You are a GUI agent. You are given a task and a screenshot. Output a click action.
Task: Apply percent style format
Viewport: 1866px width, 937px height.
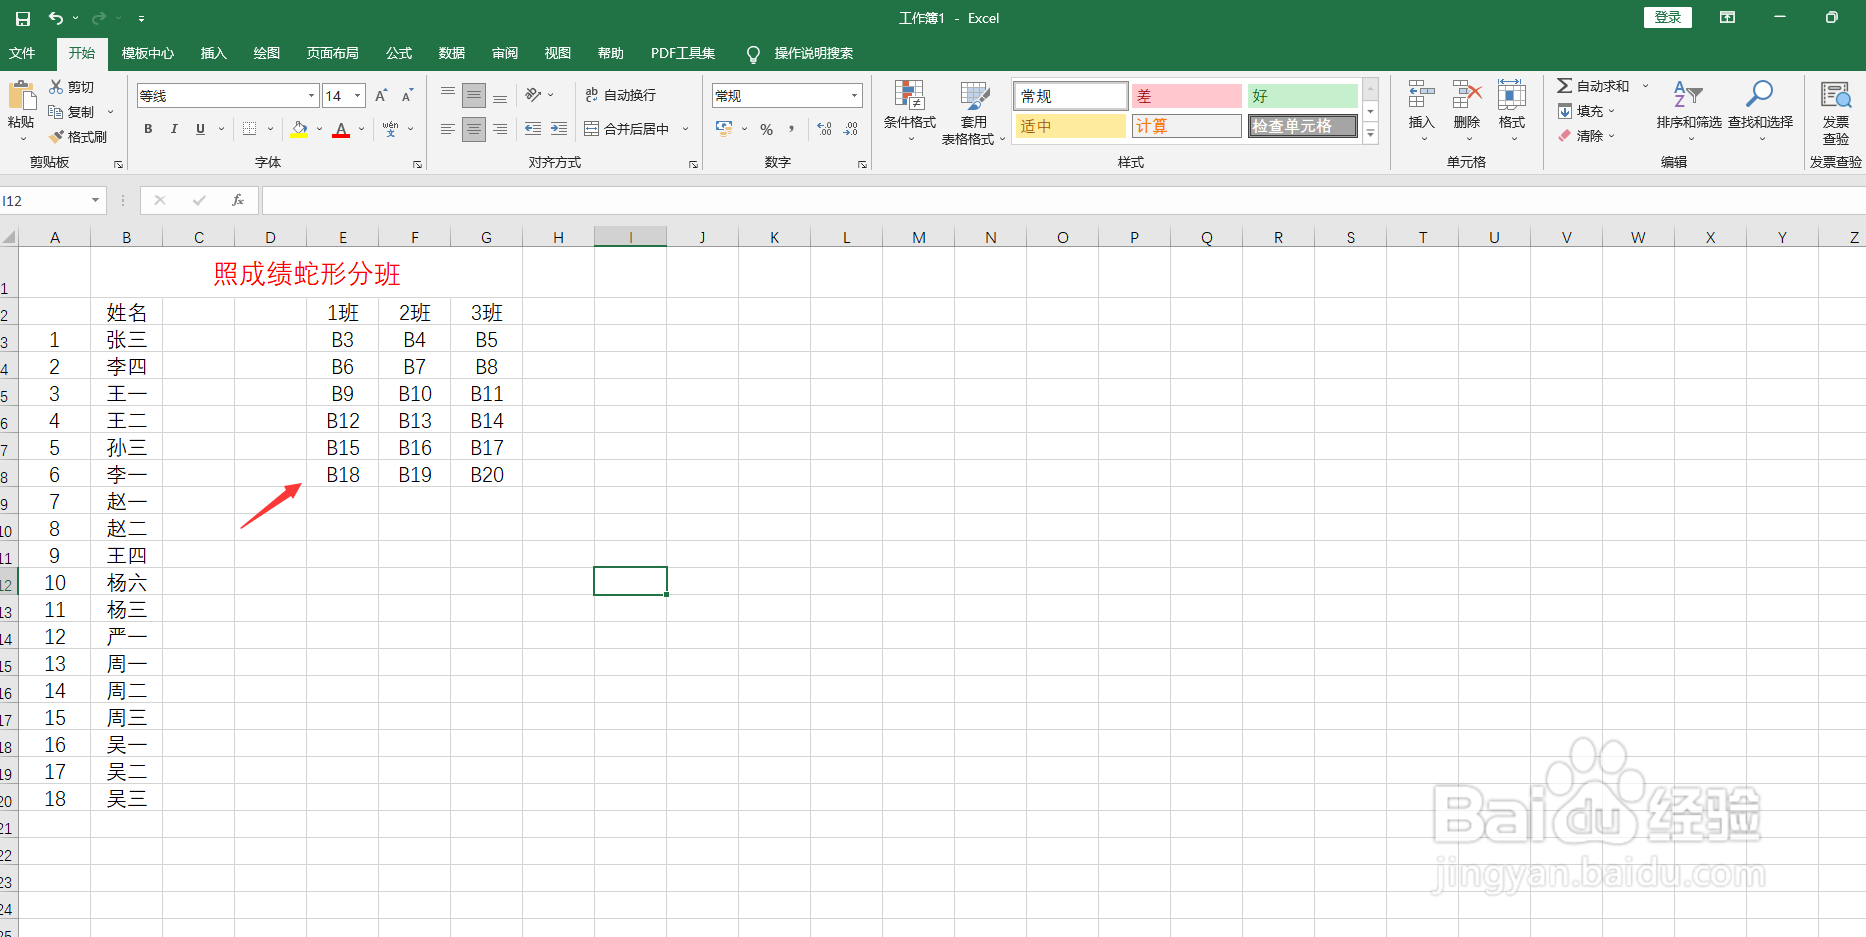(767, 129)
